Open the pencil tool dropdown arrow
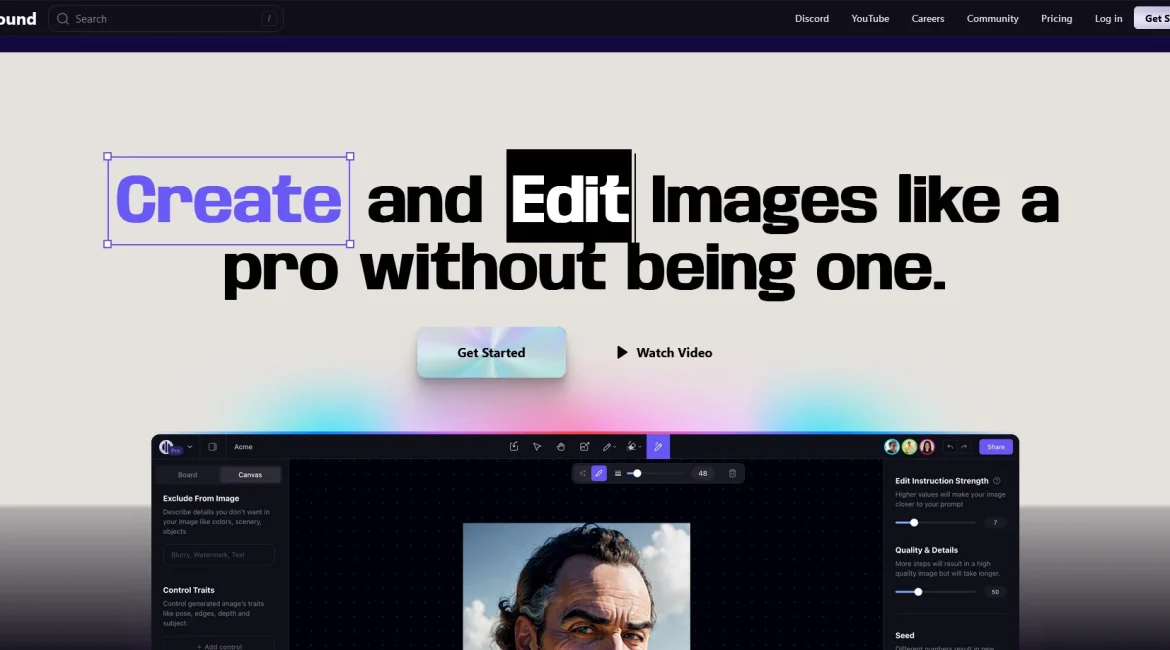This screenshot has height=650, width=1170. pyautogui.click(x=614, y=448)
